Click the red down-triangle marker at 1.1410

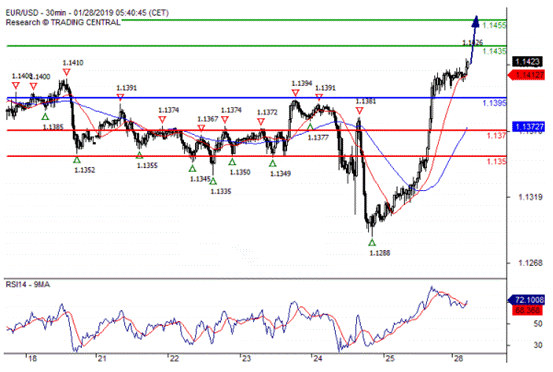click(66, 72)
